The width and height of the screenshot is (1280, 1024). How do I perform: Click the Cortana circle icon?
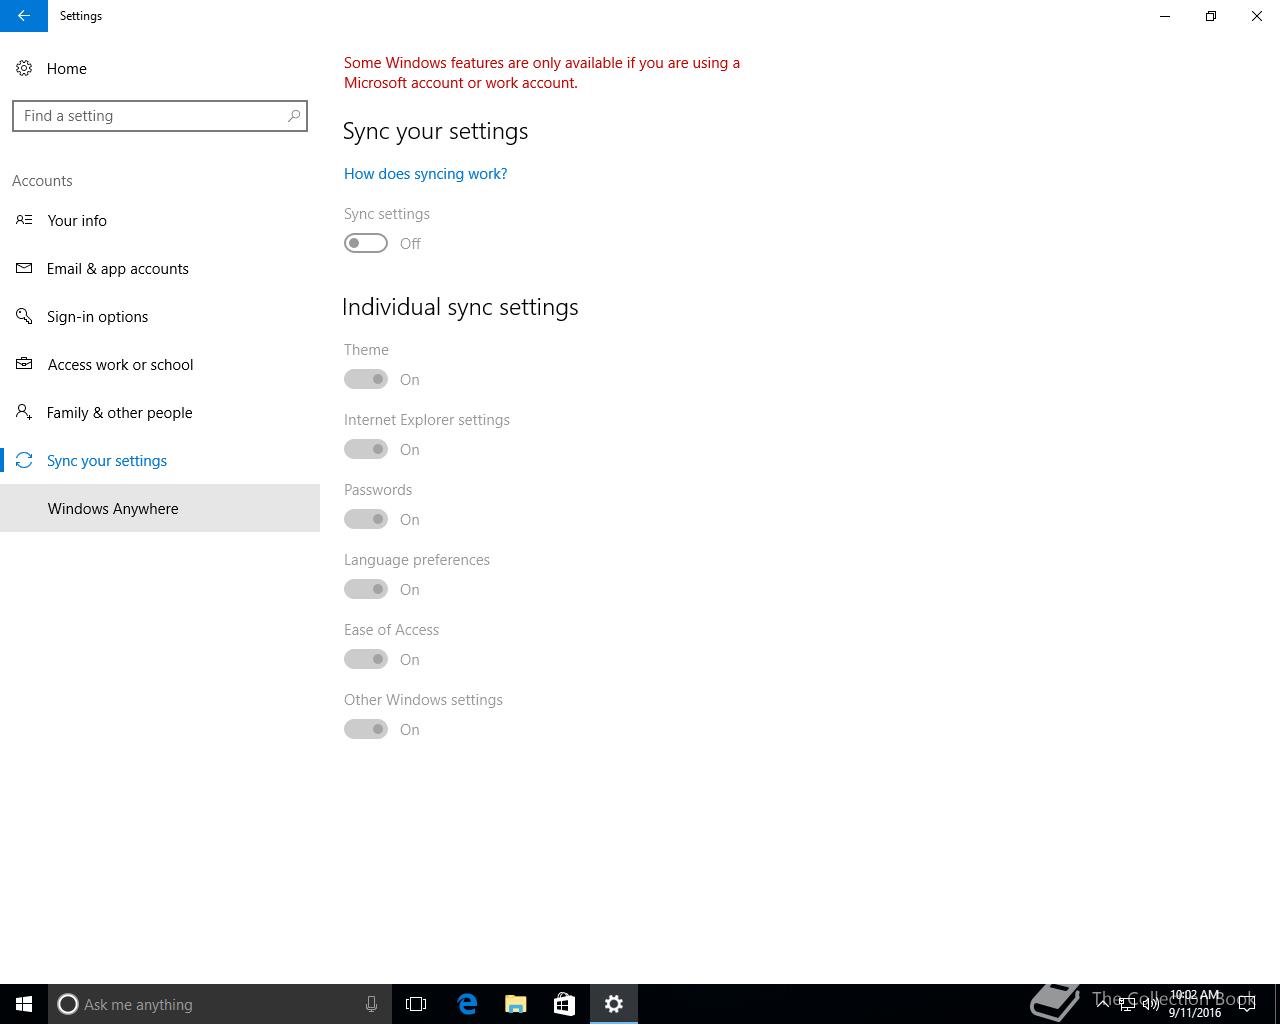pyautogui.click(x=68, y=1004)
